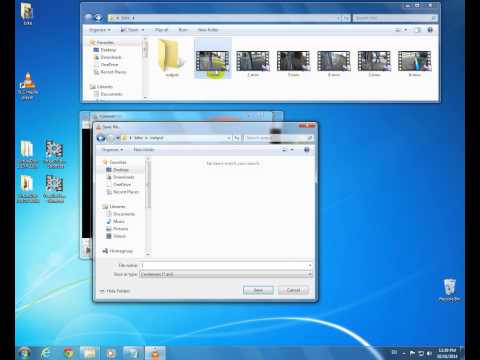
Task: Select Recent Places in the Save dialog sidebar
Action: [x=125, y=192]
